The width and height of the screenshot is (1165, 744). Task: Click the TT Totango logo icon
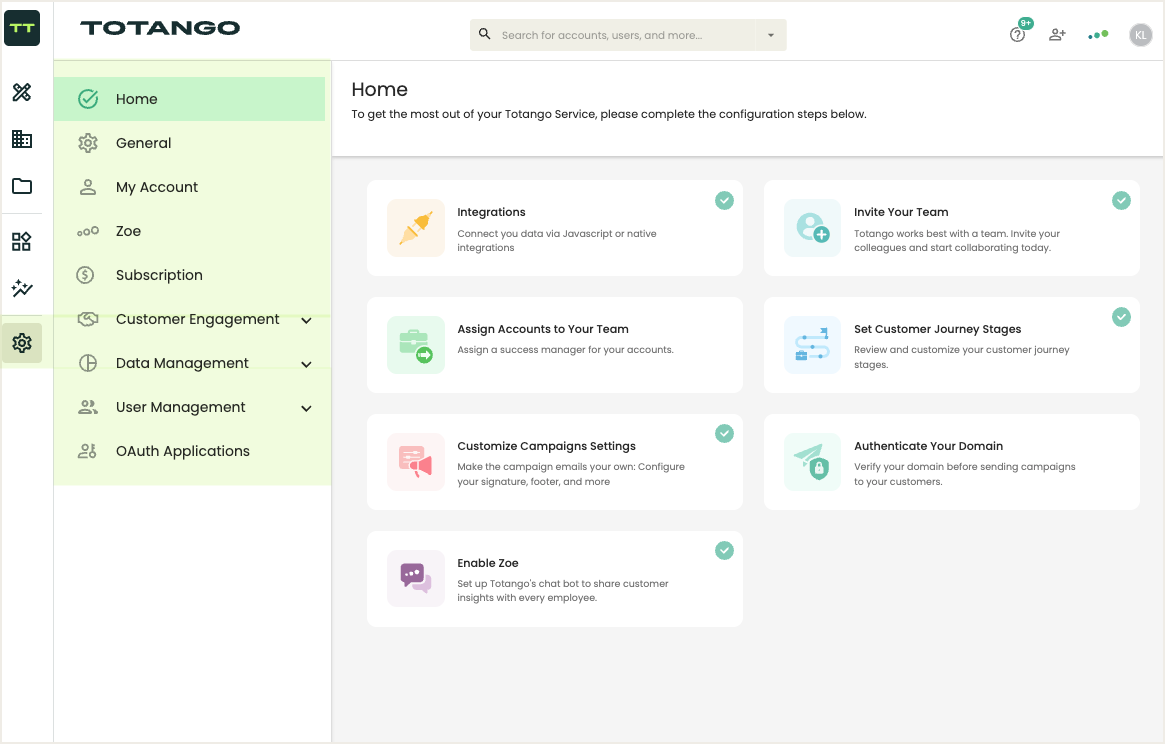pos(22,28)
